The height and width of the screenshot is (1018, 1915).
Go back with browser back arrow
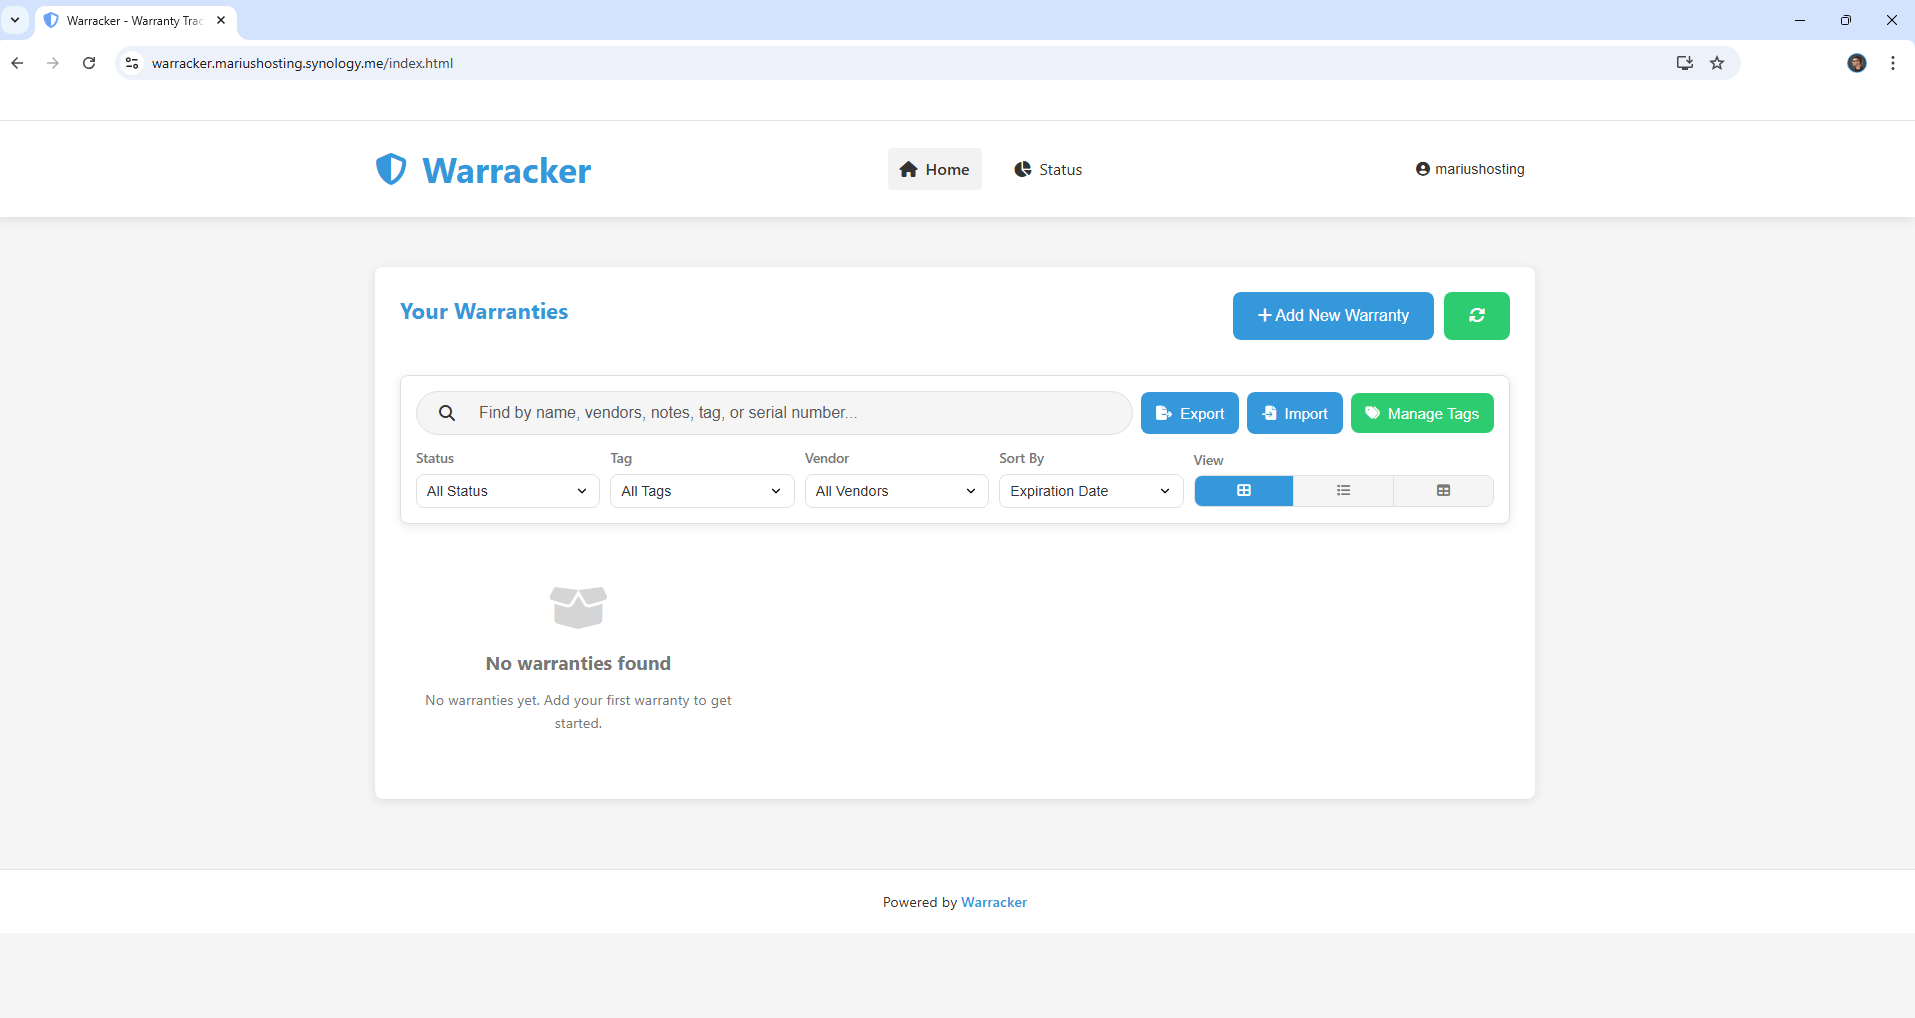[x=17, y=63]
